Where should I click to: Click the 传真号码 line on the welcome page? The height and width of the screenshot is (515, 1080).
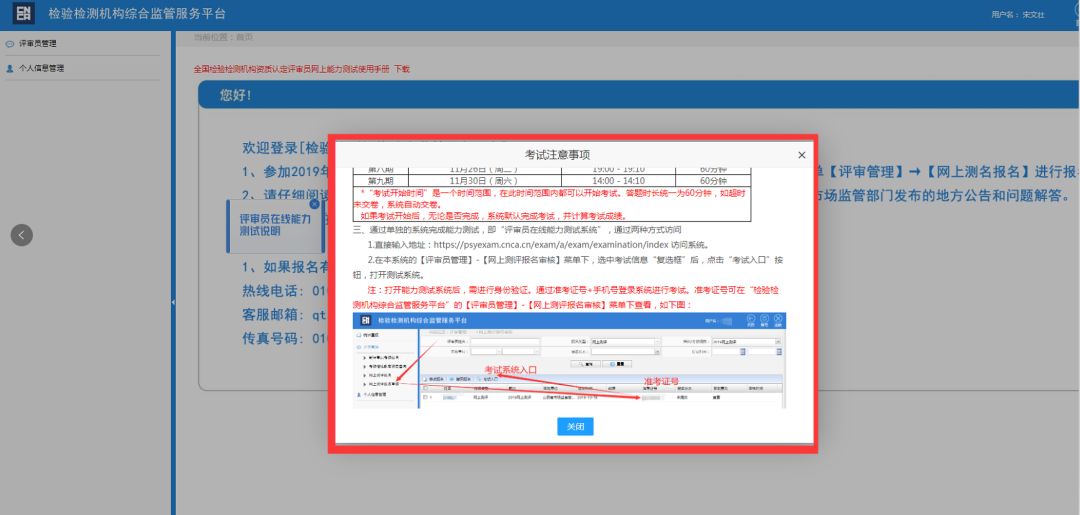pos(285,338)
